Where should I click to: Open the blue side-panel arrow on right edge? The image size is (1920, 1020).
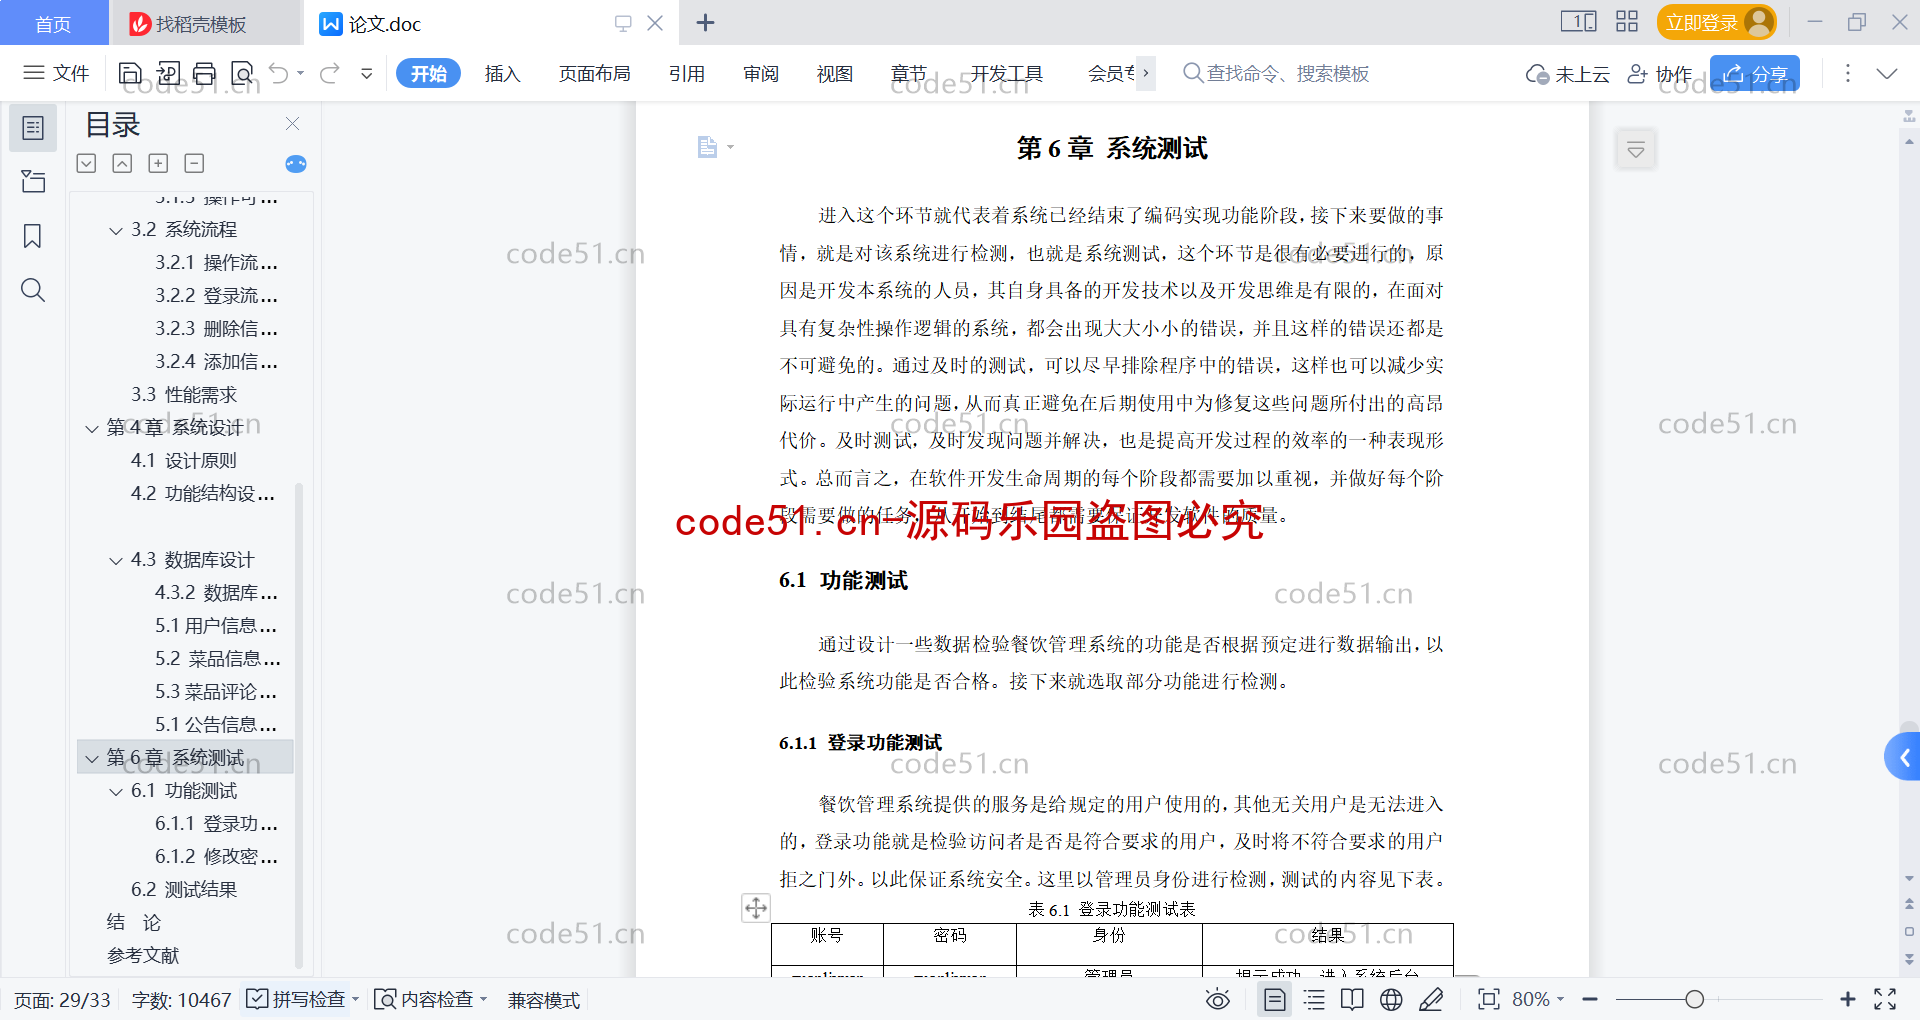coord(1903,757)
